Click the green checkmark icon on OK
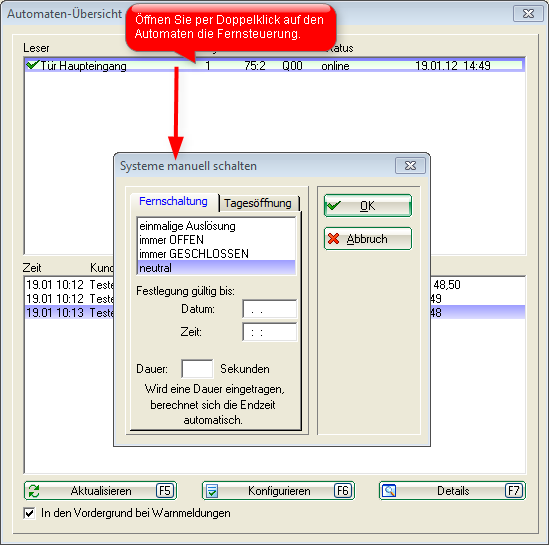Image resolution: width=549 pixels, height=545 pixels. click(x=334, y=205)
